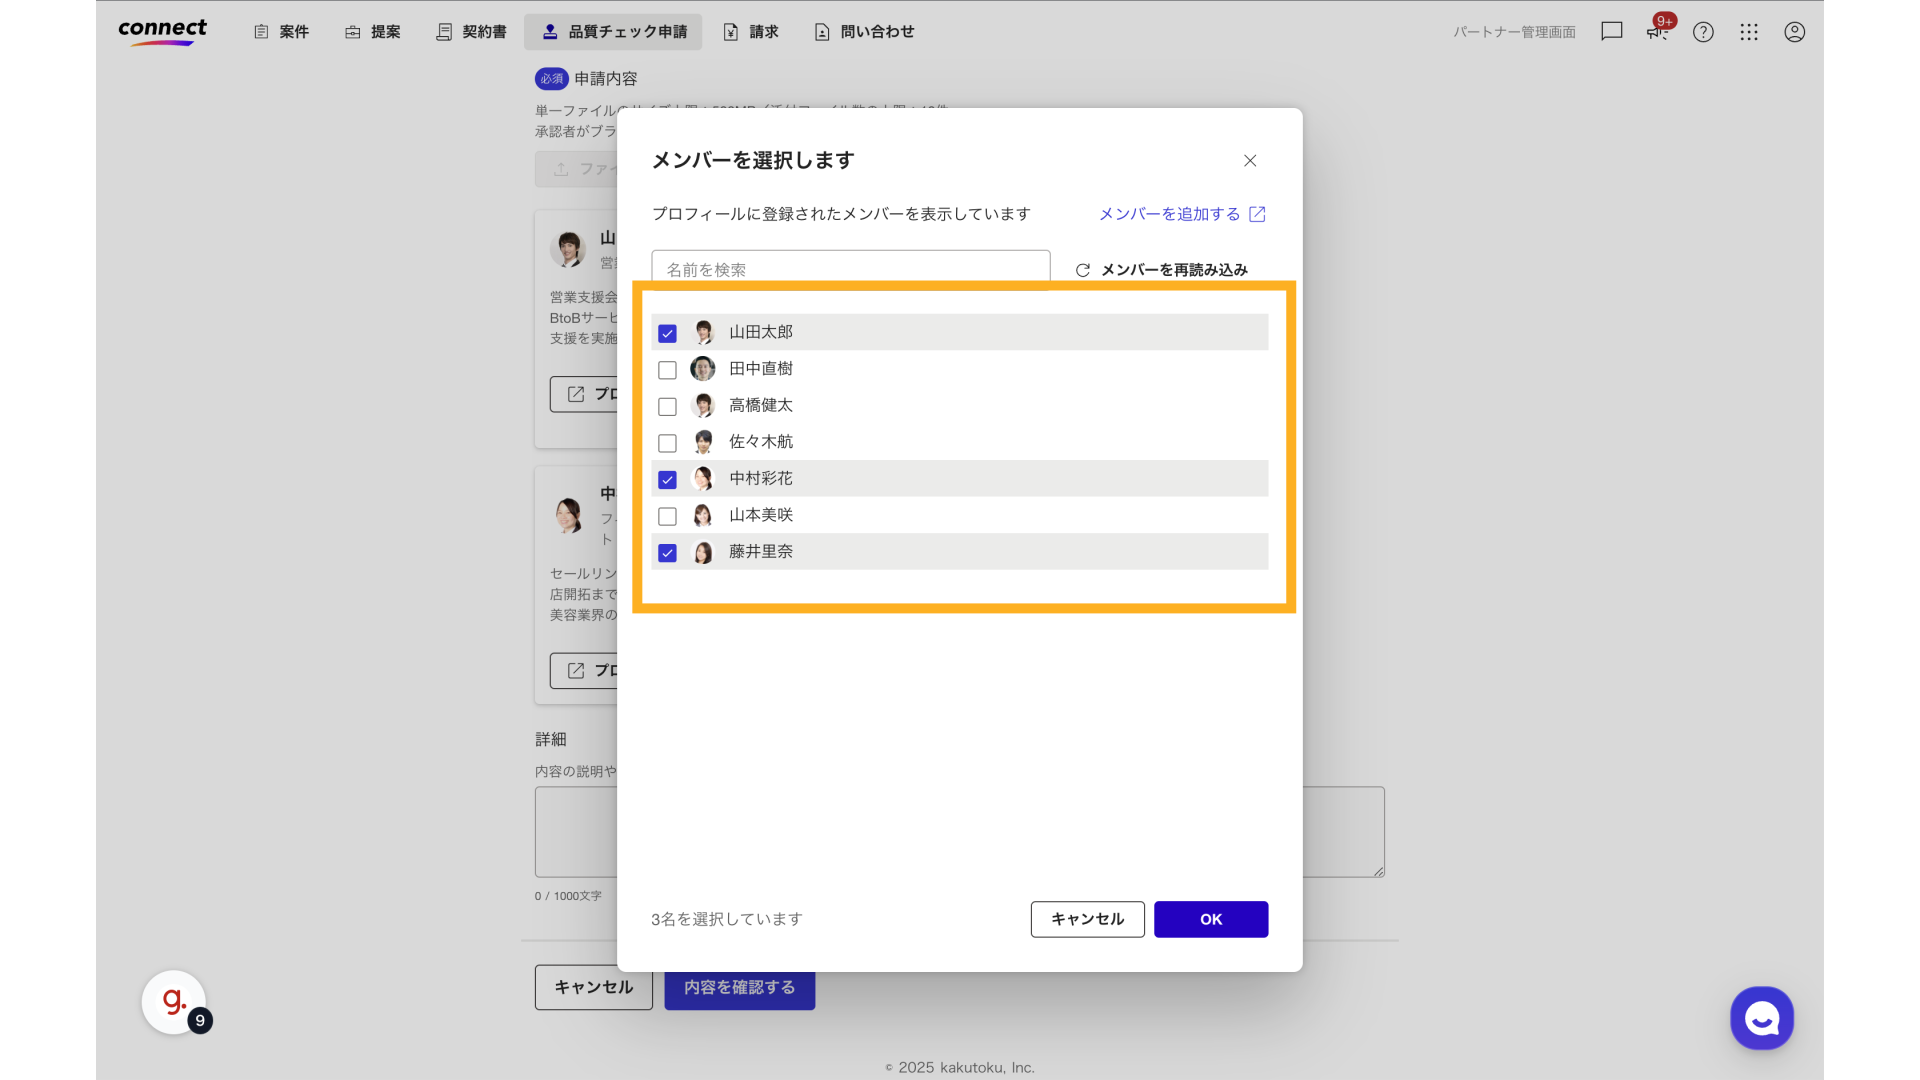
Task: Click the 請求 invoice icon
Action: coord(731,31)
